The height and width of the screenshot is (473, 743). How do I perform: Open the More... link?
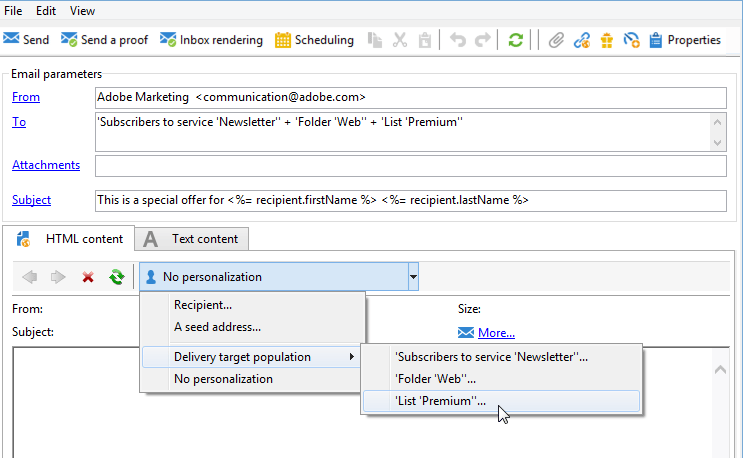coord(496,333)
